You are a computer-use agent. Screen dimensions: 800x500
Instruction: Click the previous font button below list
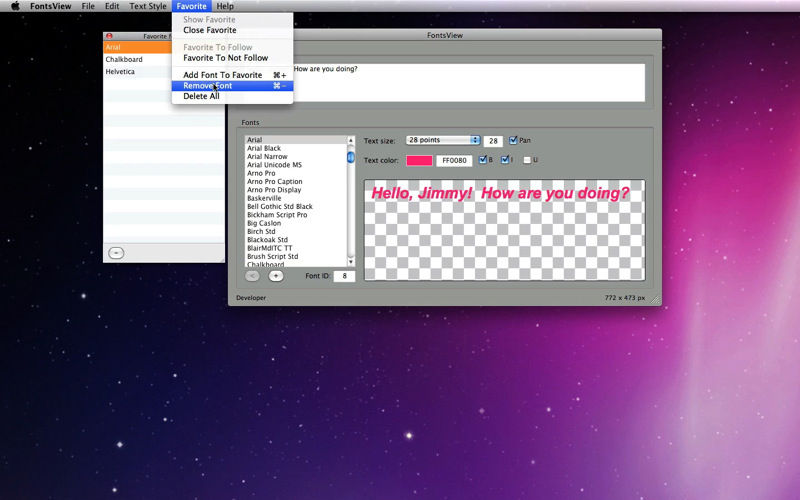point(252,276)
